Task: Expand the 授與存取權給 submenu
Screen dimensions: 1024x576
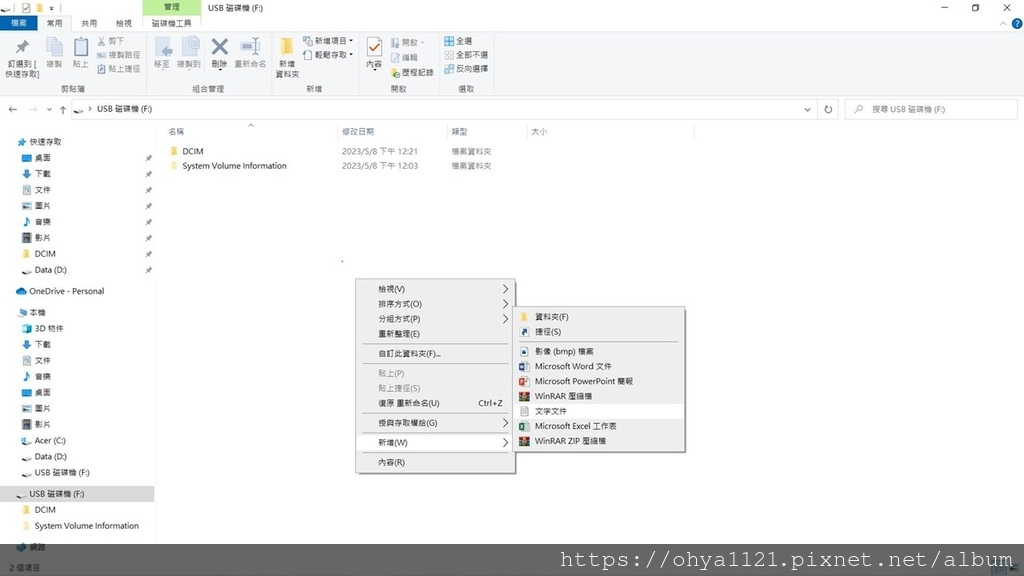Action: pos(507,422)
